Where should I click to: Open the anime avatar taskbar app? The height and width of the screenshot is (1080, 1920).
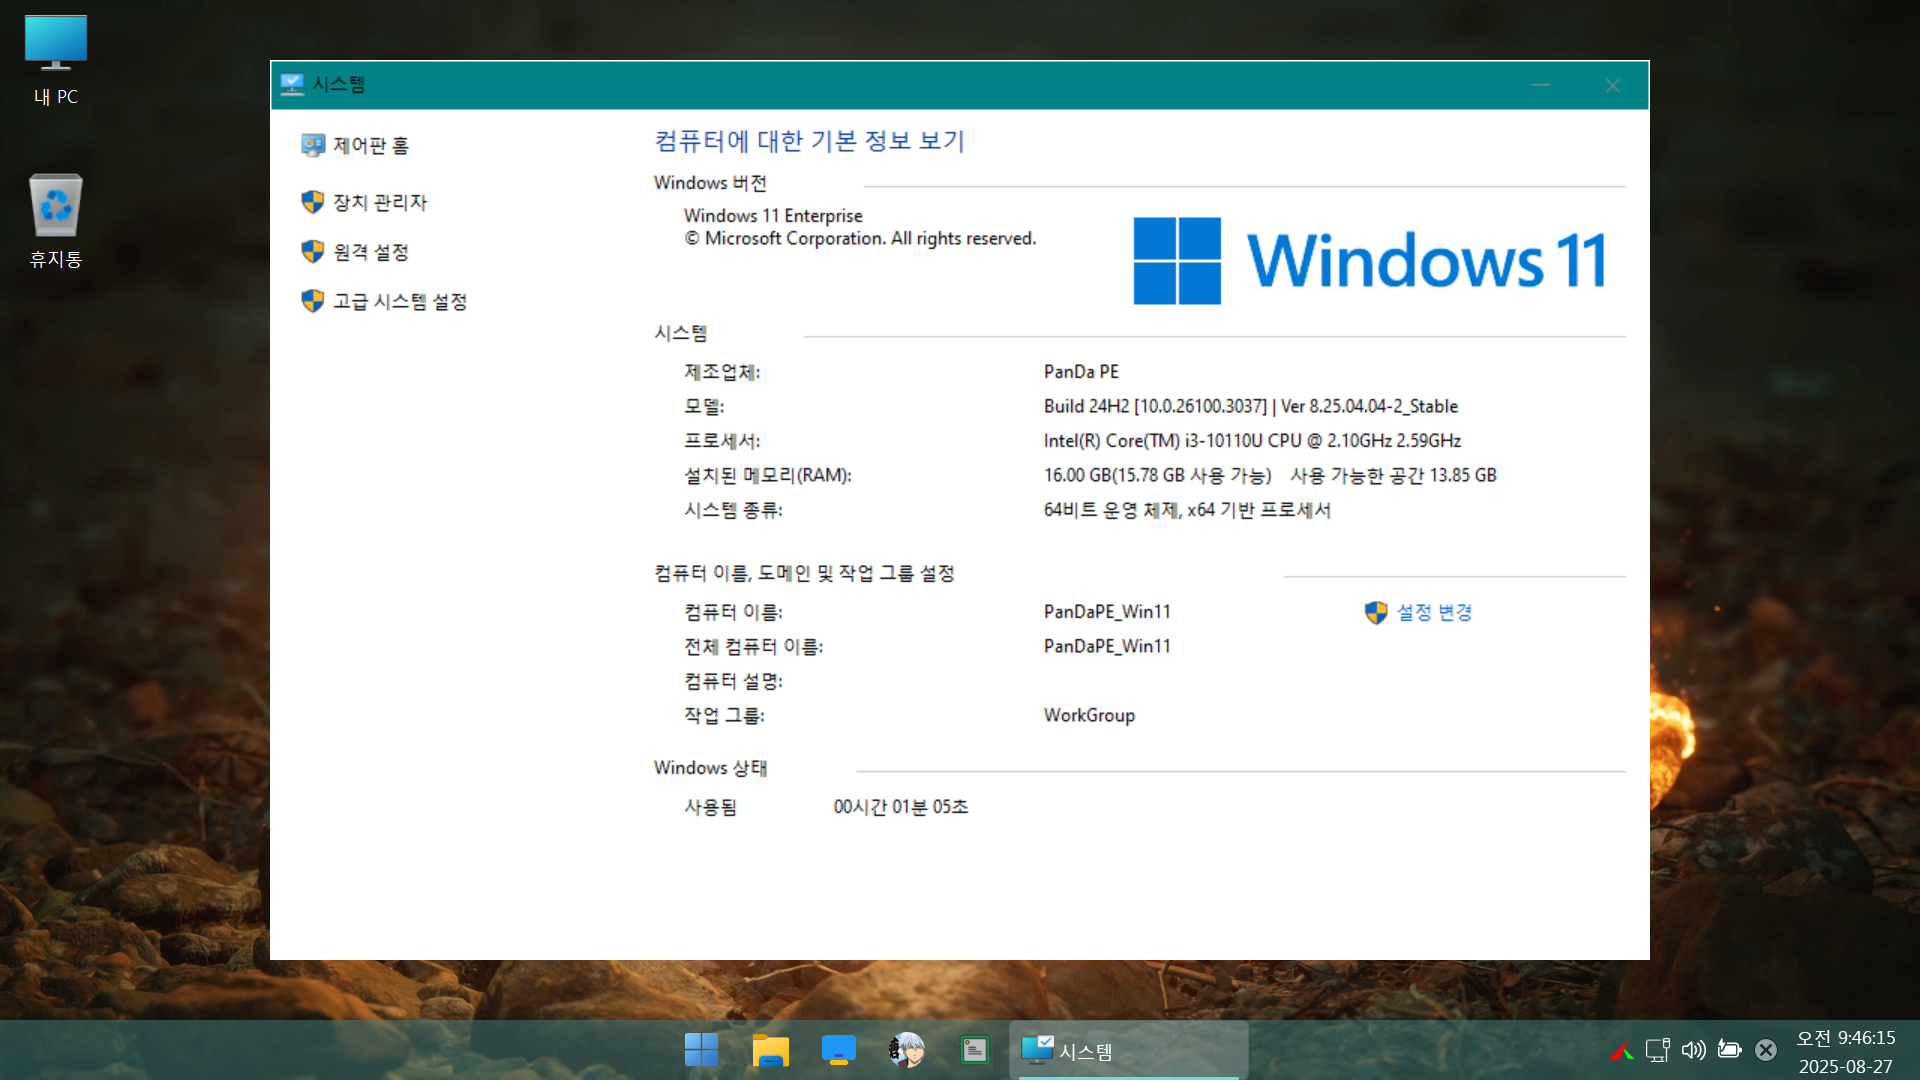tap(906, 1050)
